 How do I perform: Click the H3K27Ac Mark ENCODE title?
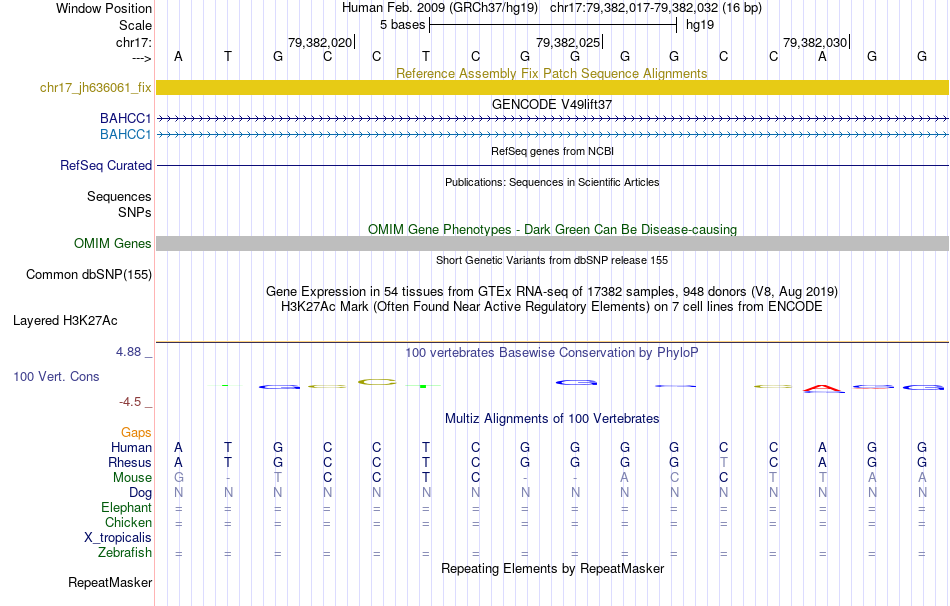pos(552,307)
